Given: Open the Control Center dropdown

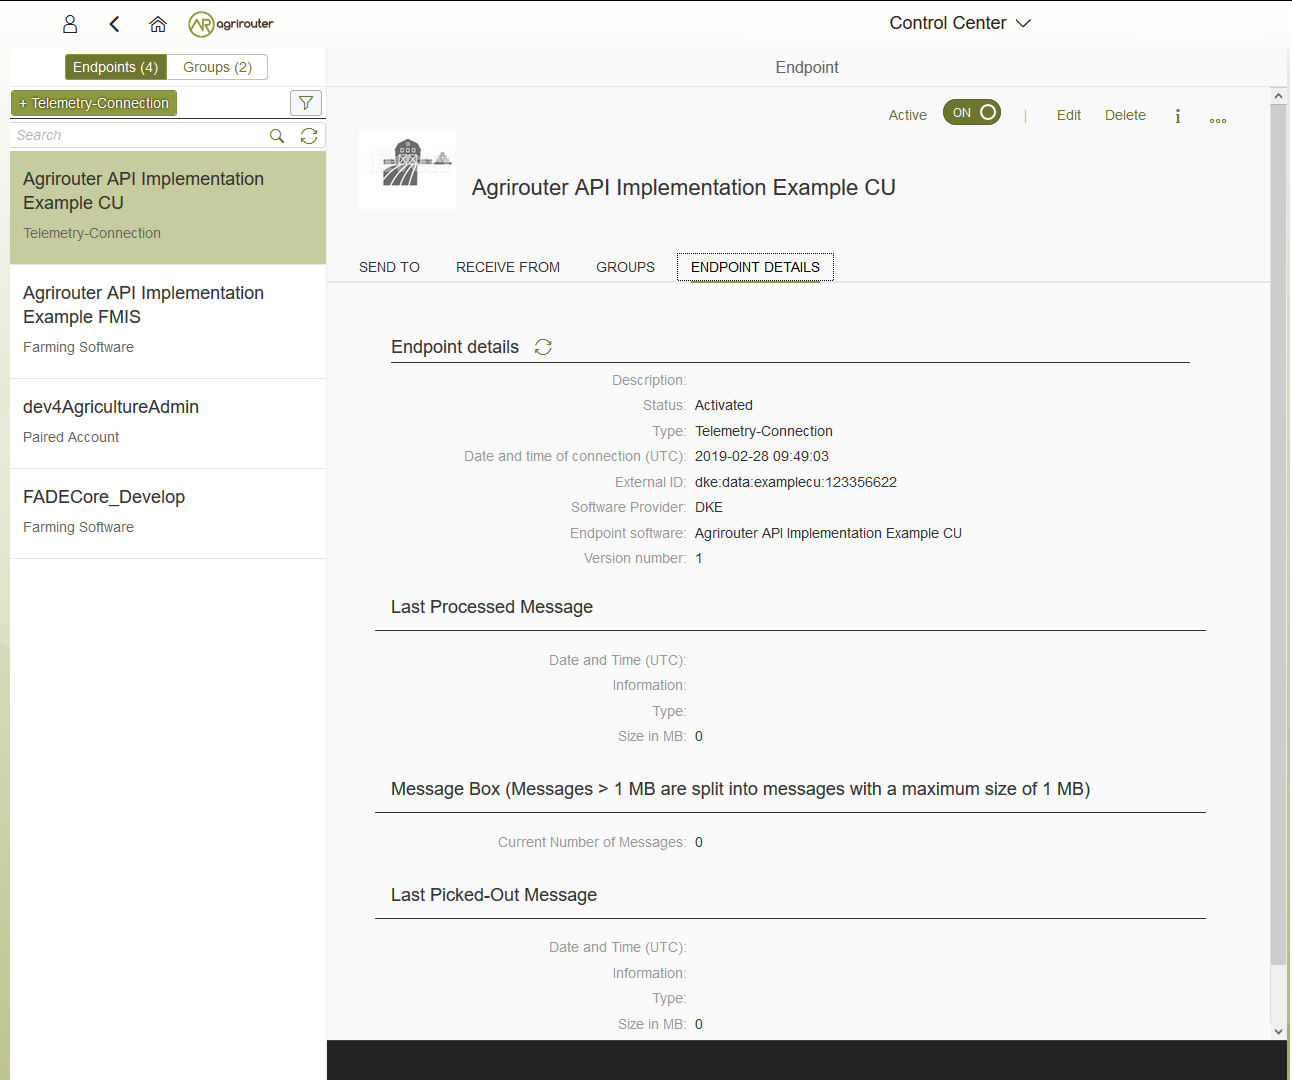Looking at the screenshot, I should pos(959,22).
